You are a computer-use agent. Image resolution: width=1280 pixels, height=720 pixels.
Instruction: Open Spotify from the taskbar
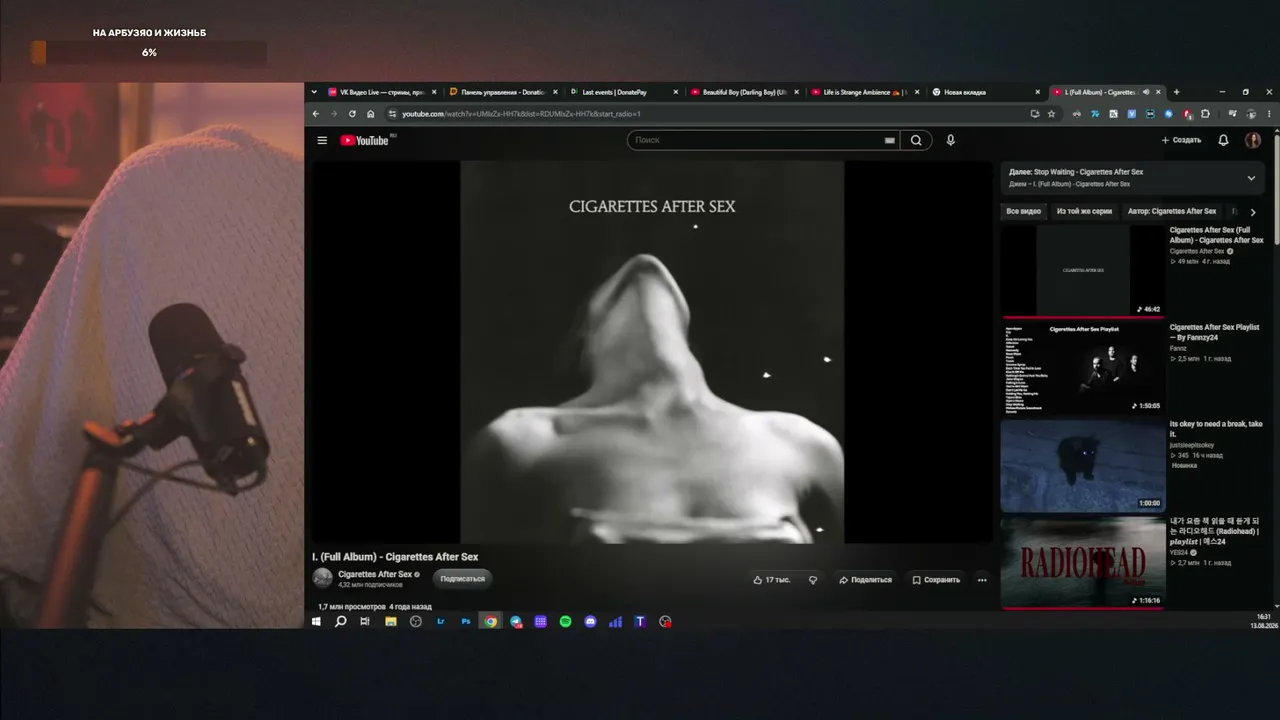point(565,621)
